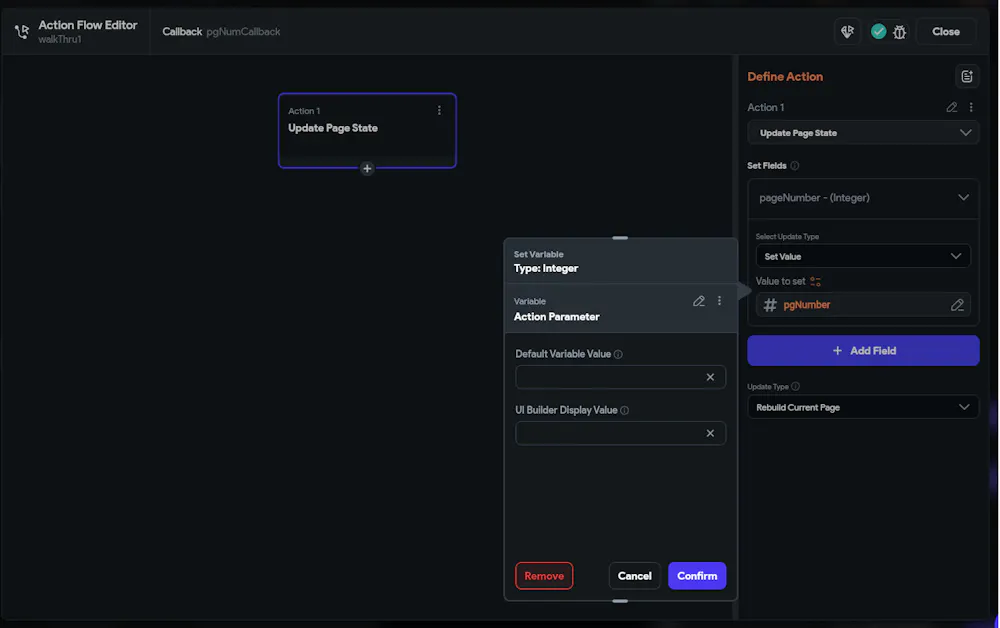Open the Update Page State action type dropdown
Image resolution: width=1000 pixels, height=628 pixels.
863,133
